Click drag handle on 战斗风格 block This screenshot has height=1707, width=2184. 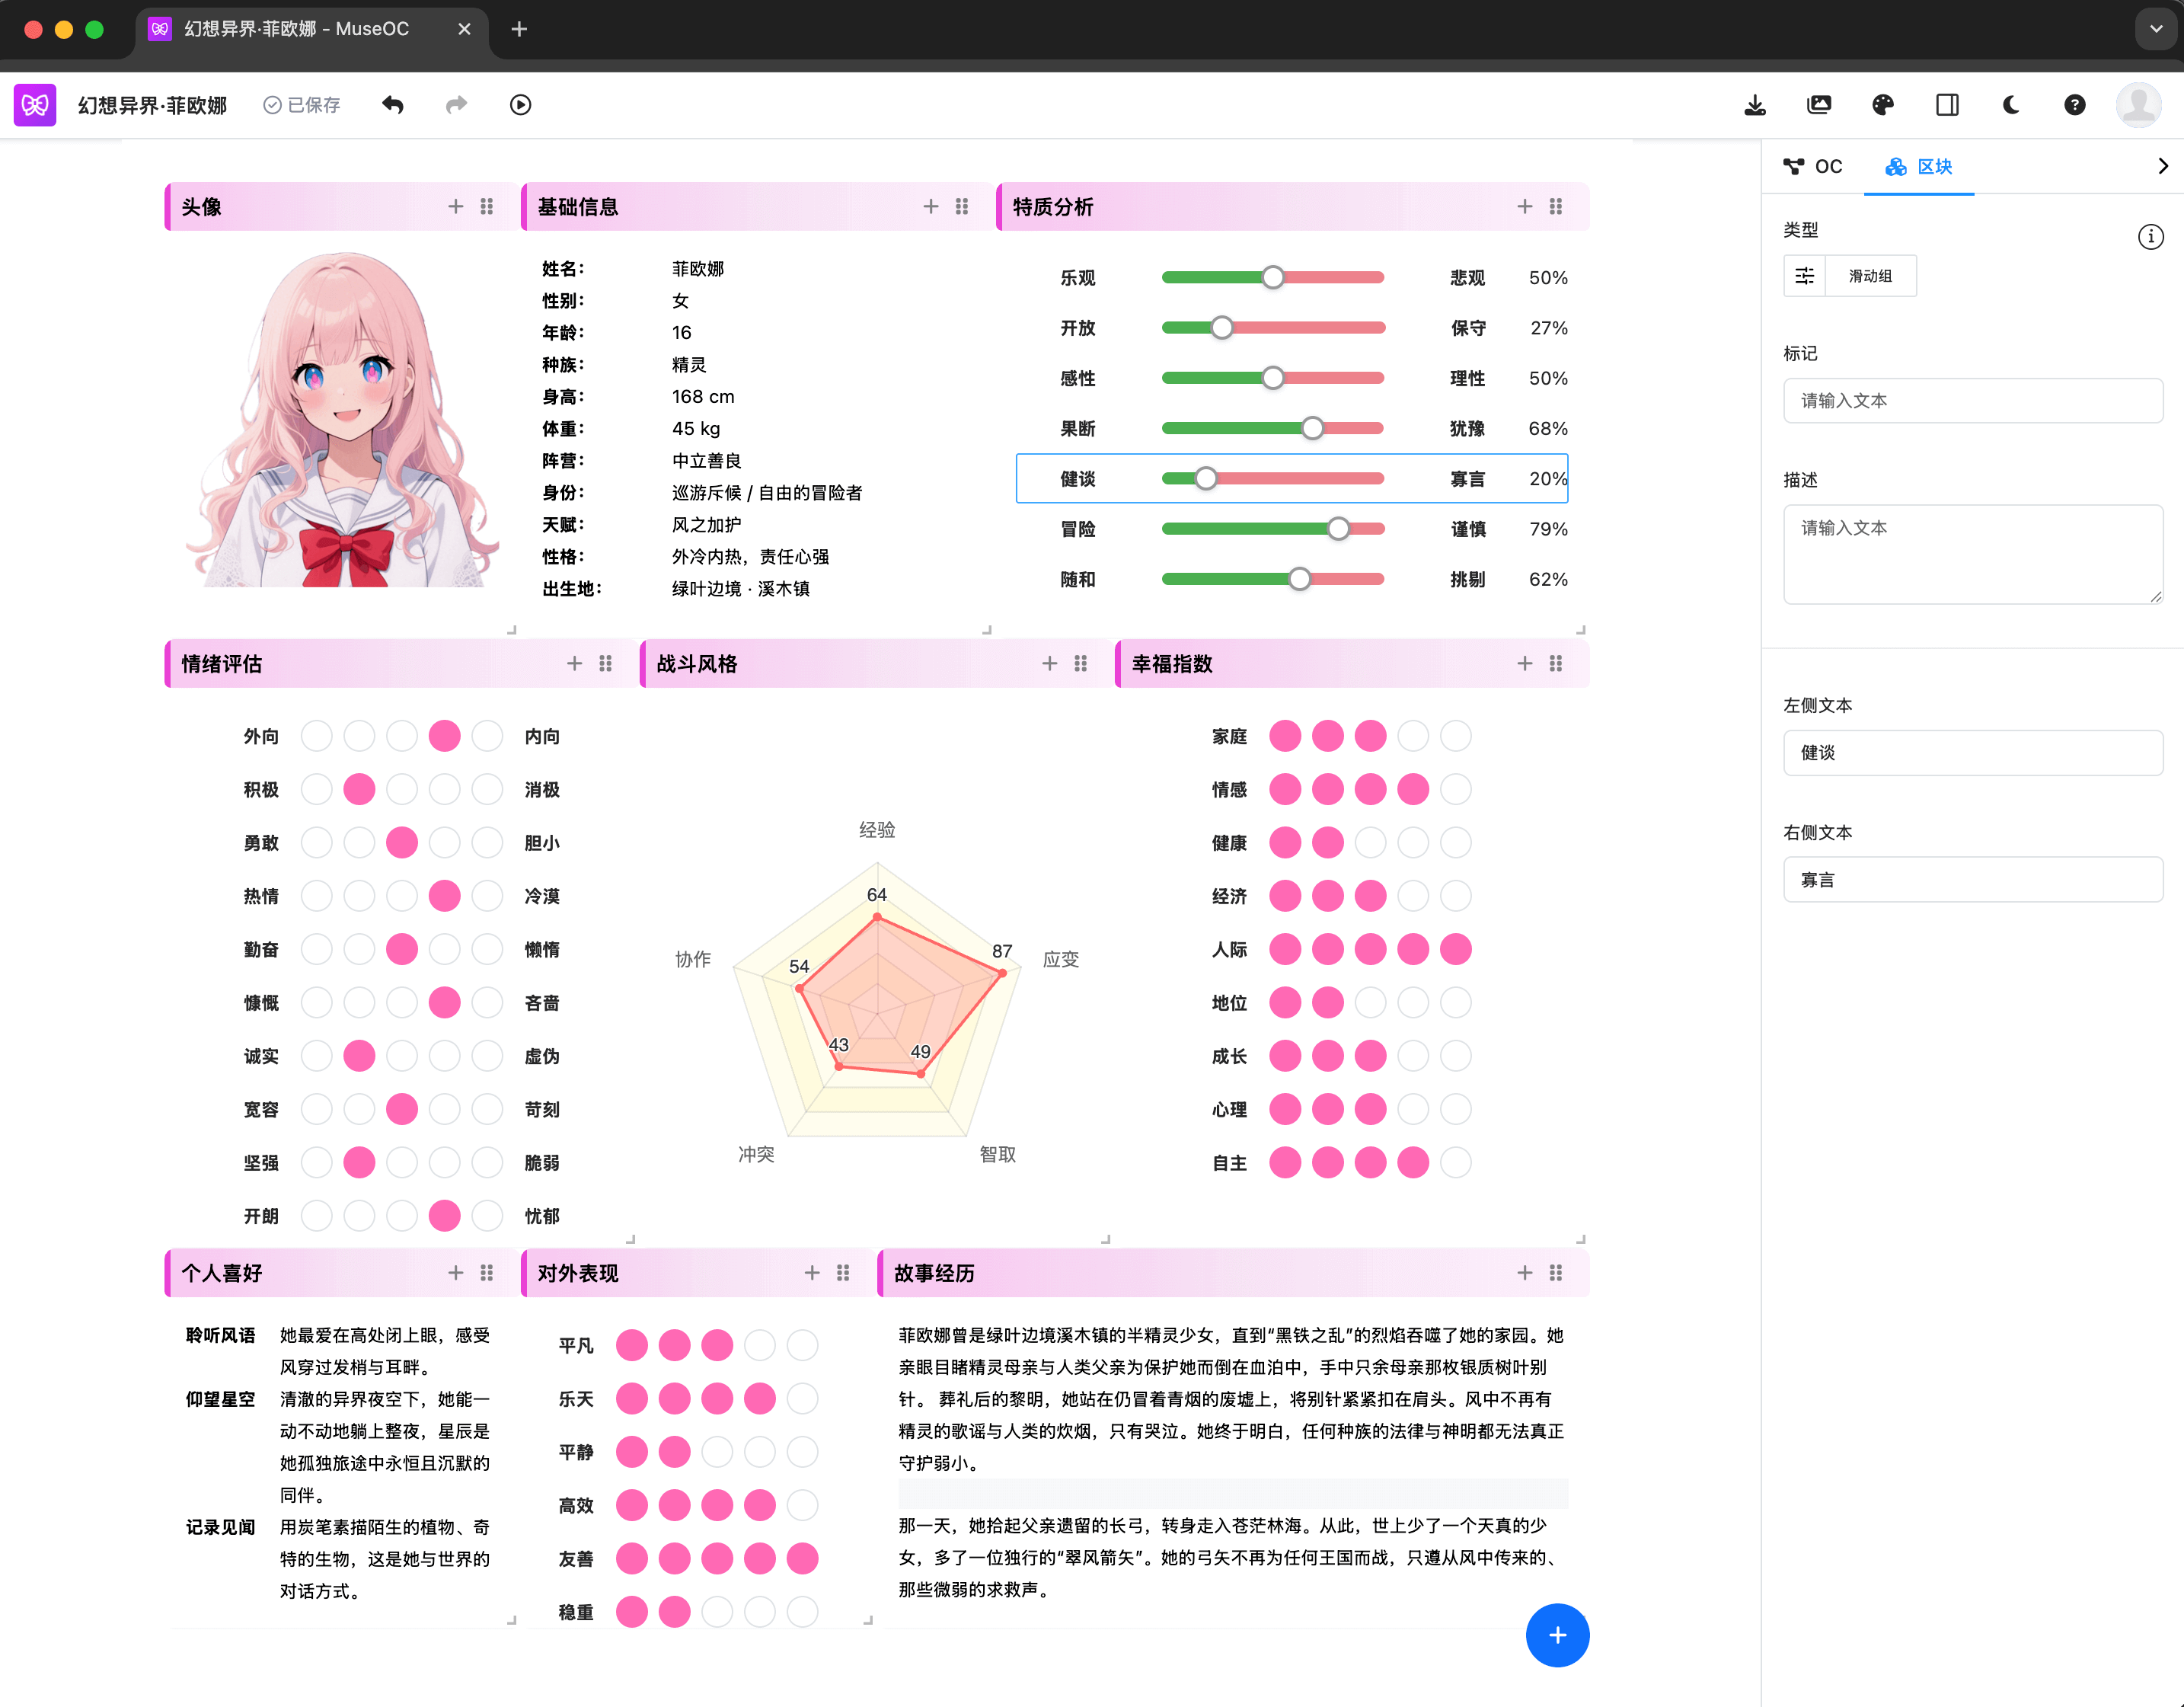tap(1080, 663)
